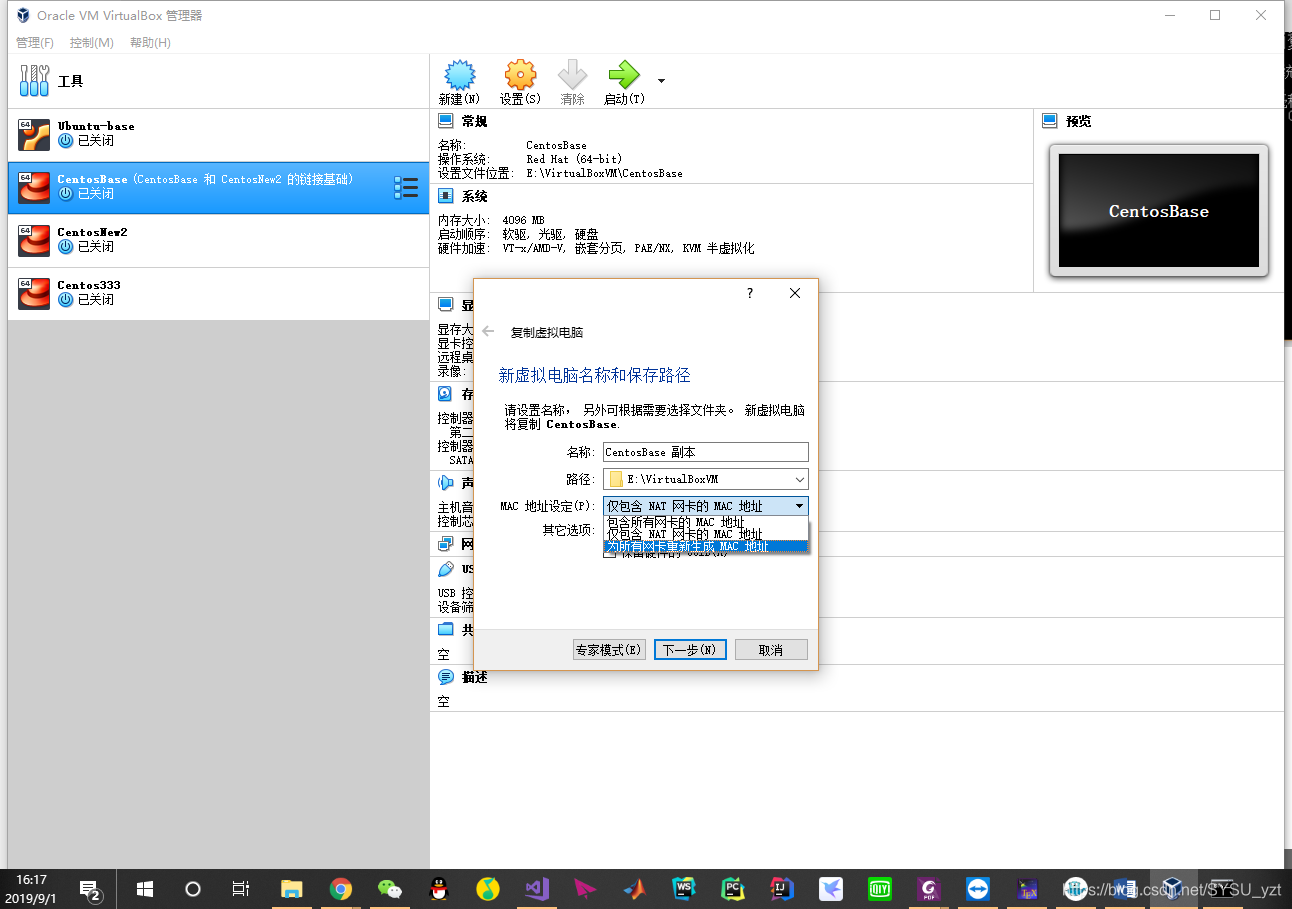The image size is (1292, 909).
Task: Open IntelliJ IDEA from the taskbar
Action: click(782, 888)
